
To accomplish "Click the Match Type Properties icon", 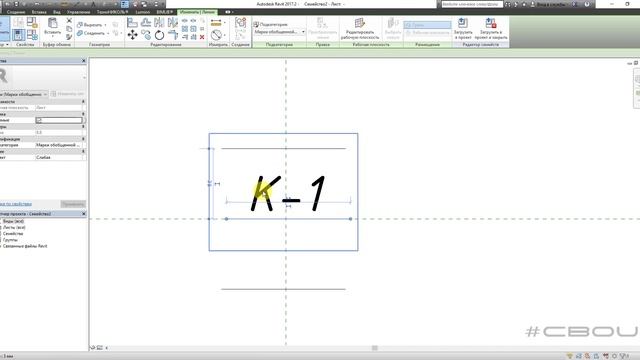I will [69, 37].
